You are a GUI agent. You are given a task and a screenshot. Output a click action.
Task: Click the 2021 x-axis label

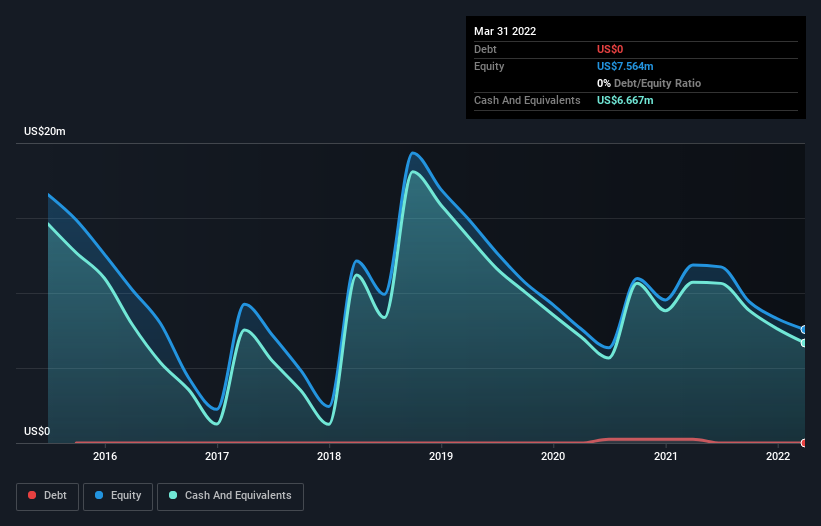tap(665, 456)
